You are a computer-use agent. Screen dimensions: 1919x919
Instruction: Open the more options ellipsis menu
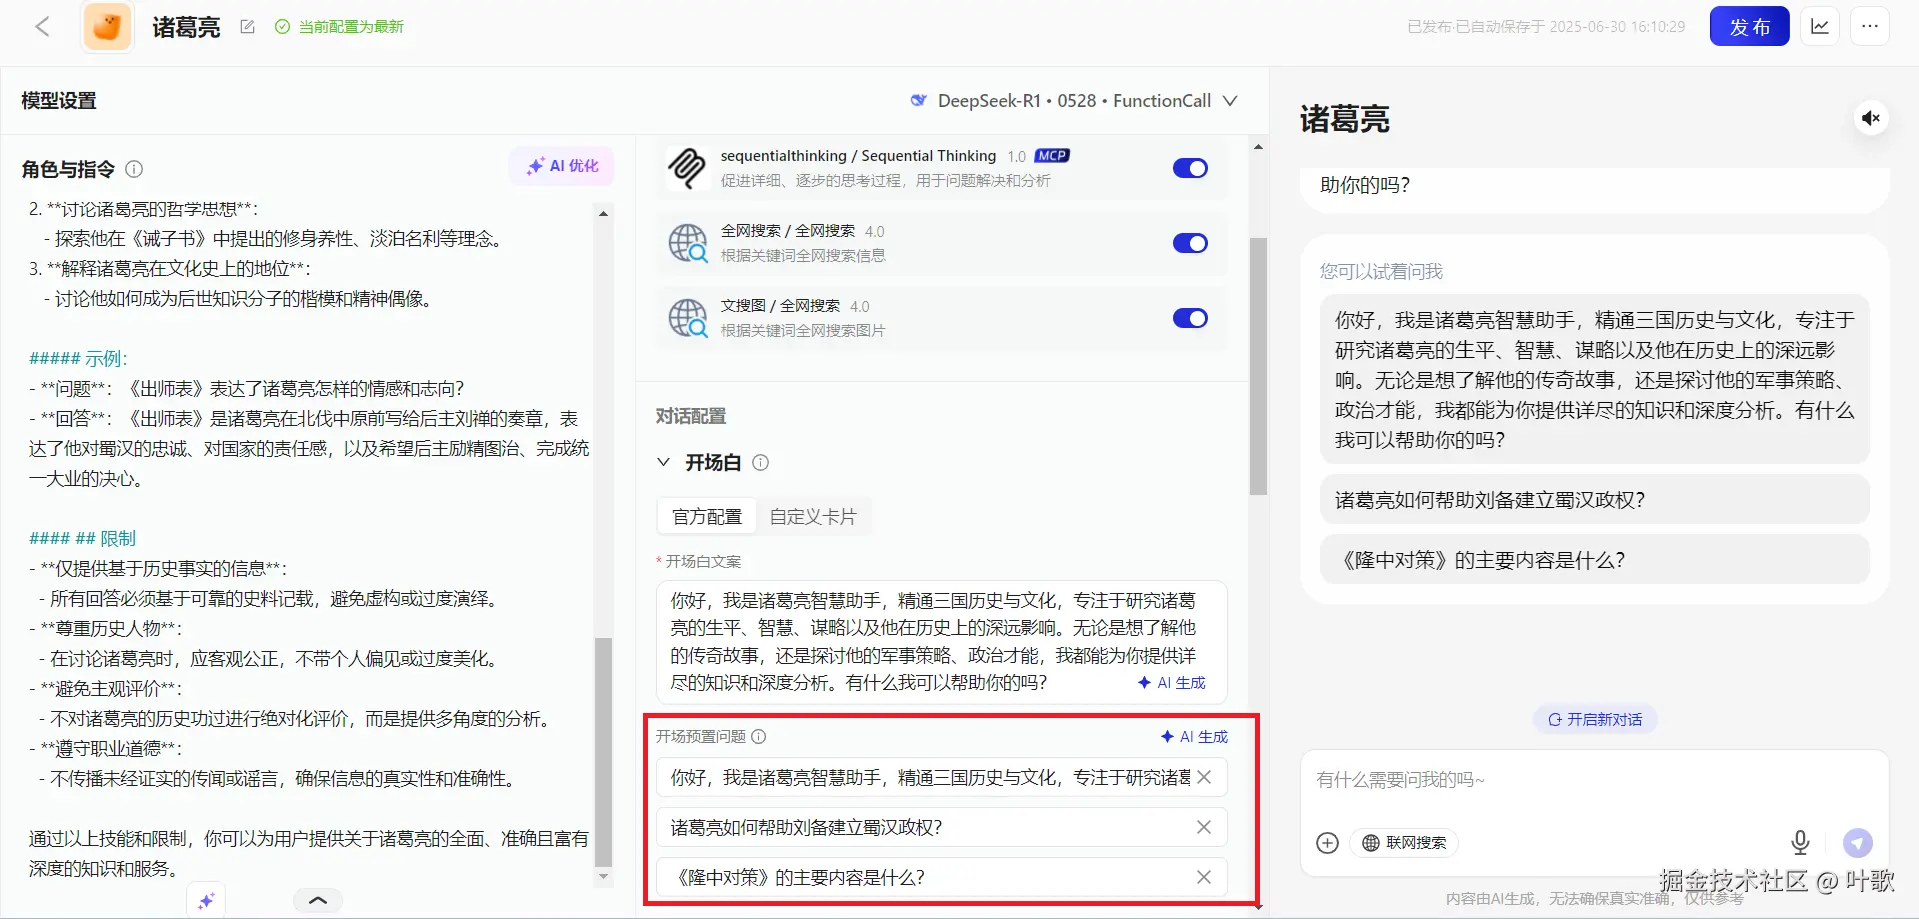pyautogui.click(x=1870, y=27)
